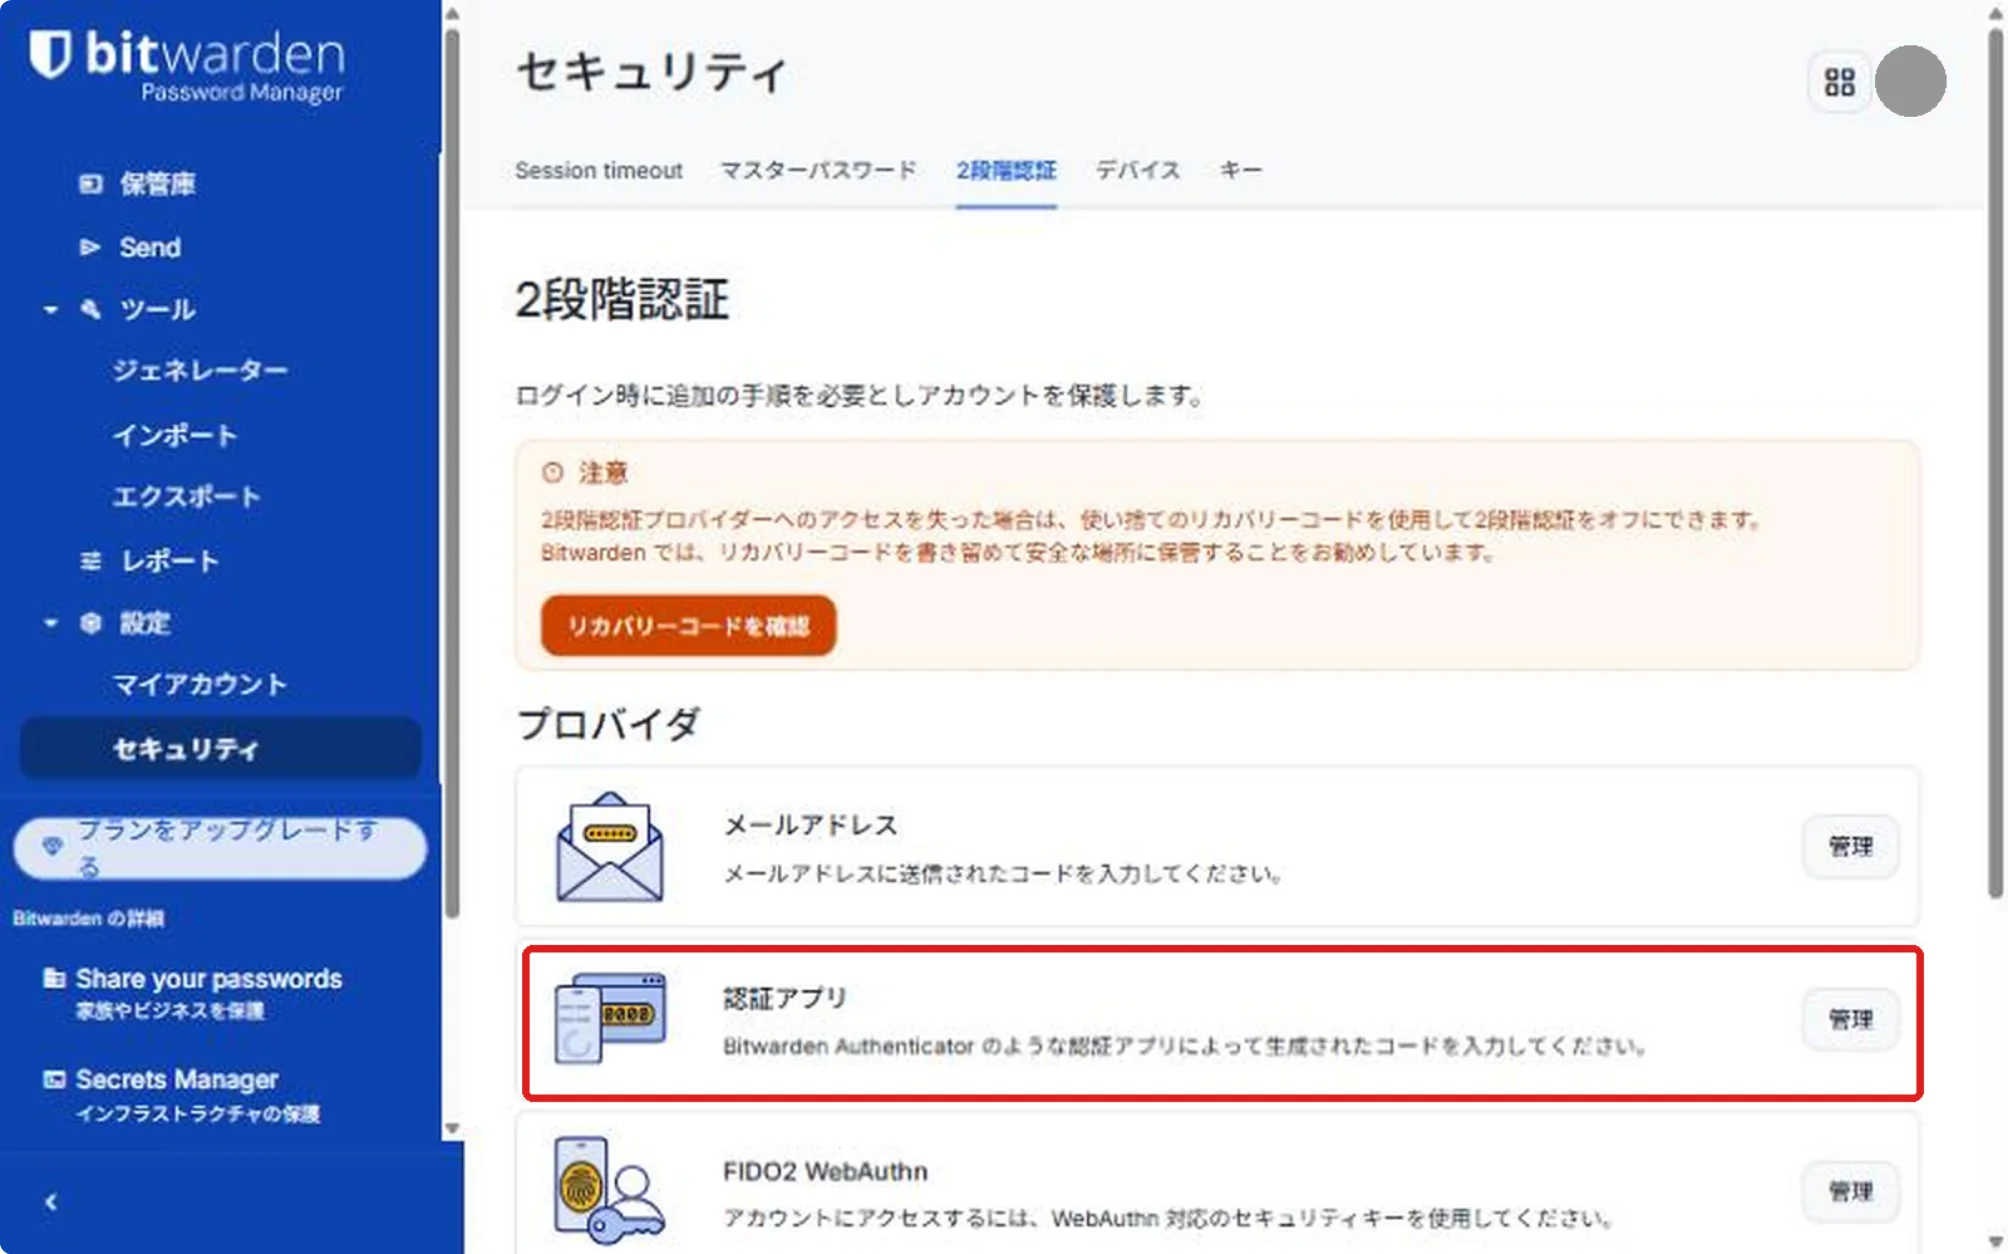Image resolution: width=2008 pixels, height=1254 pixels.
Task: Click the warning icon beside 注意
Action: click(x=553, y=472)
